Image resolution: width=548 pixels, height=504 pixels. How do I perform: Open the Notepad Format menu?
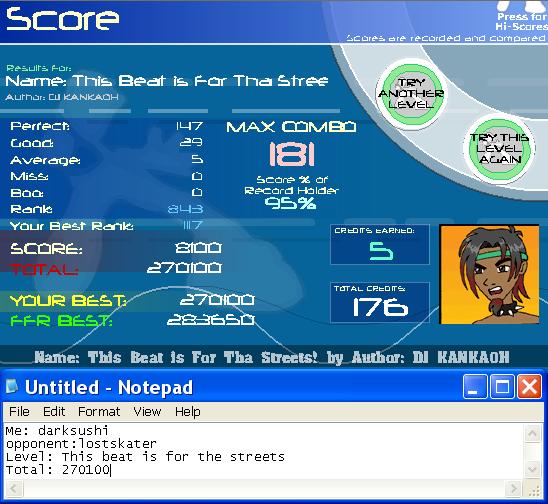click(x=99, y=411)
